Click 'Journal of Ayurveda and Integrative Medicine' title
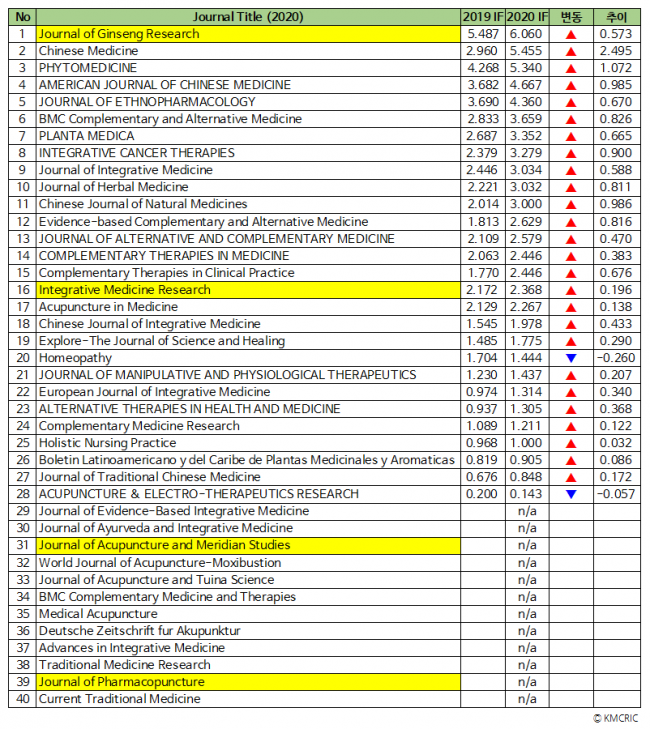This screenshot has width=650, height=729. point(166,528)
